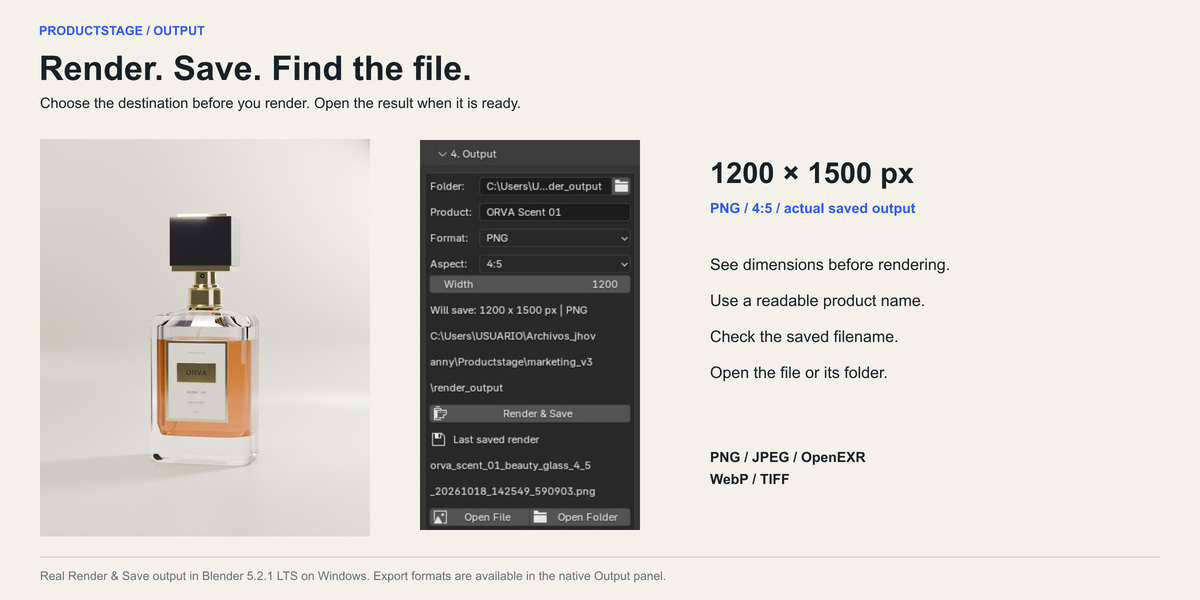Click the Use a readable product name text

[818, 301]
